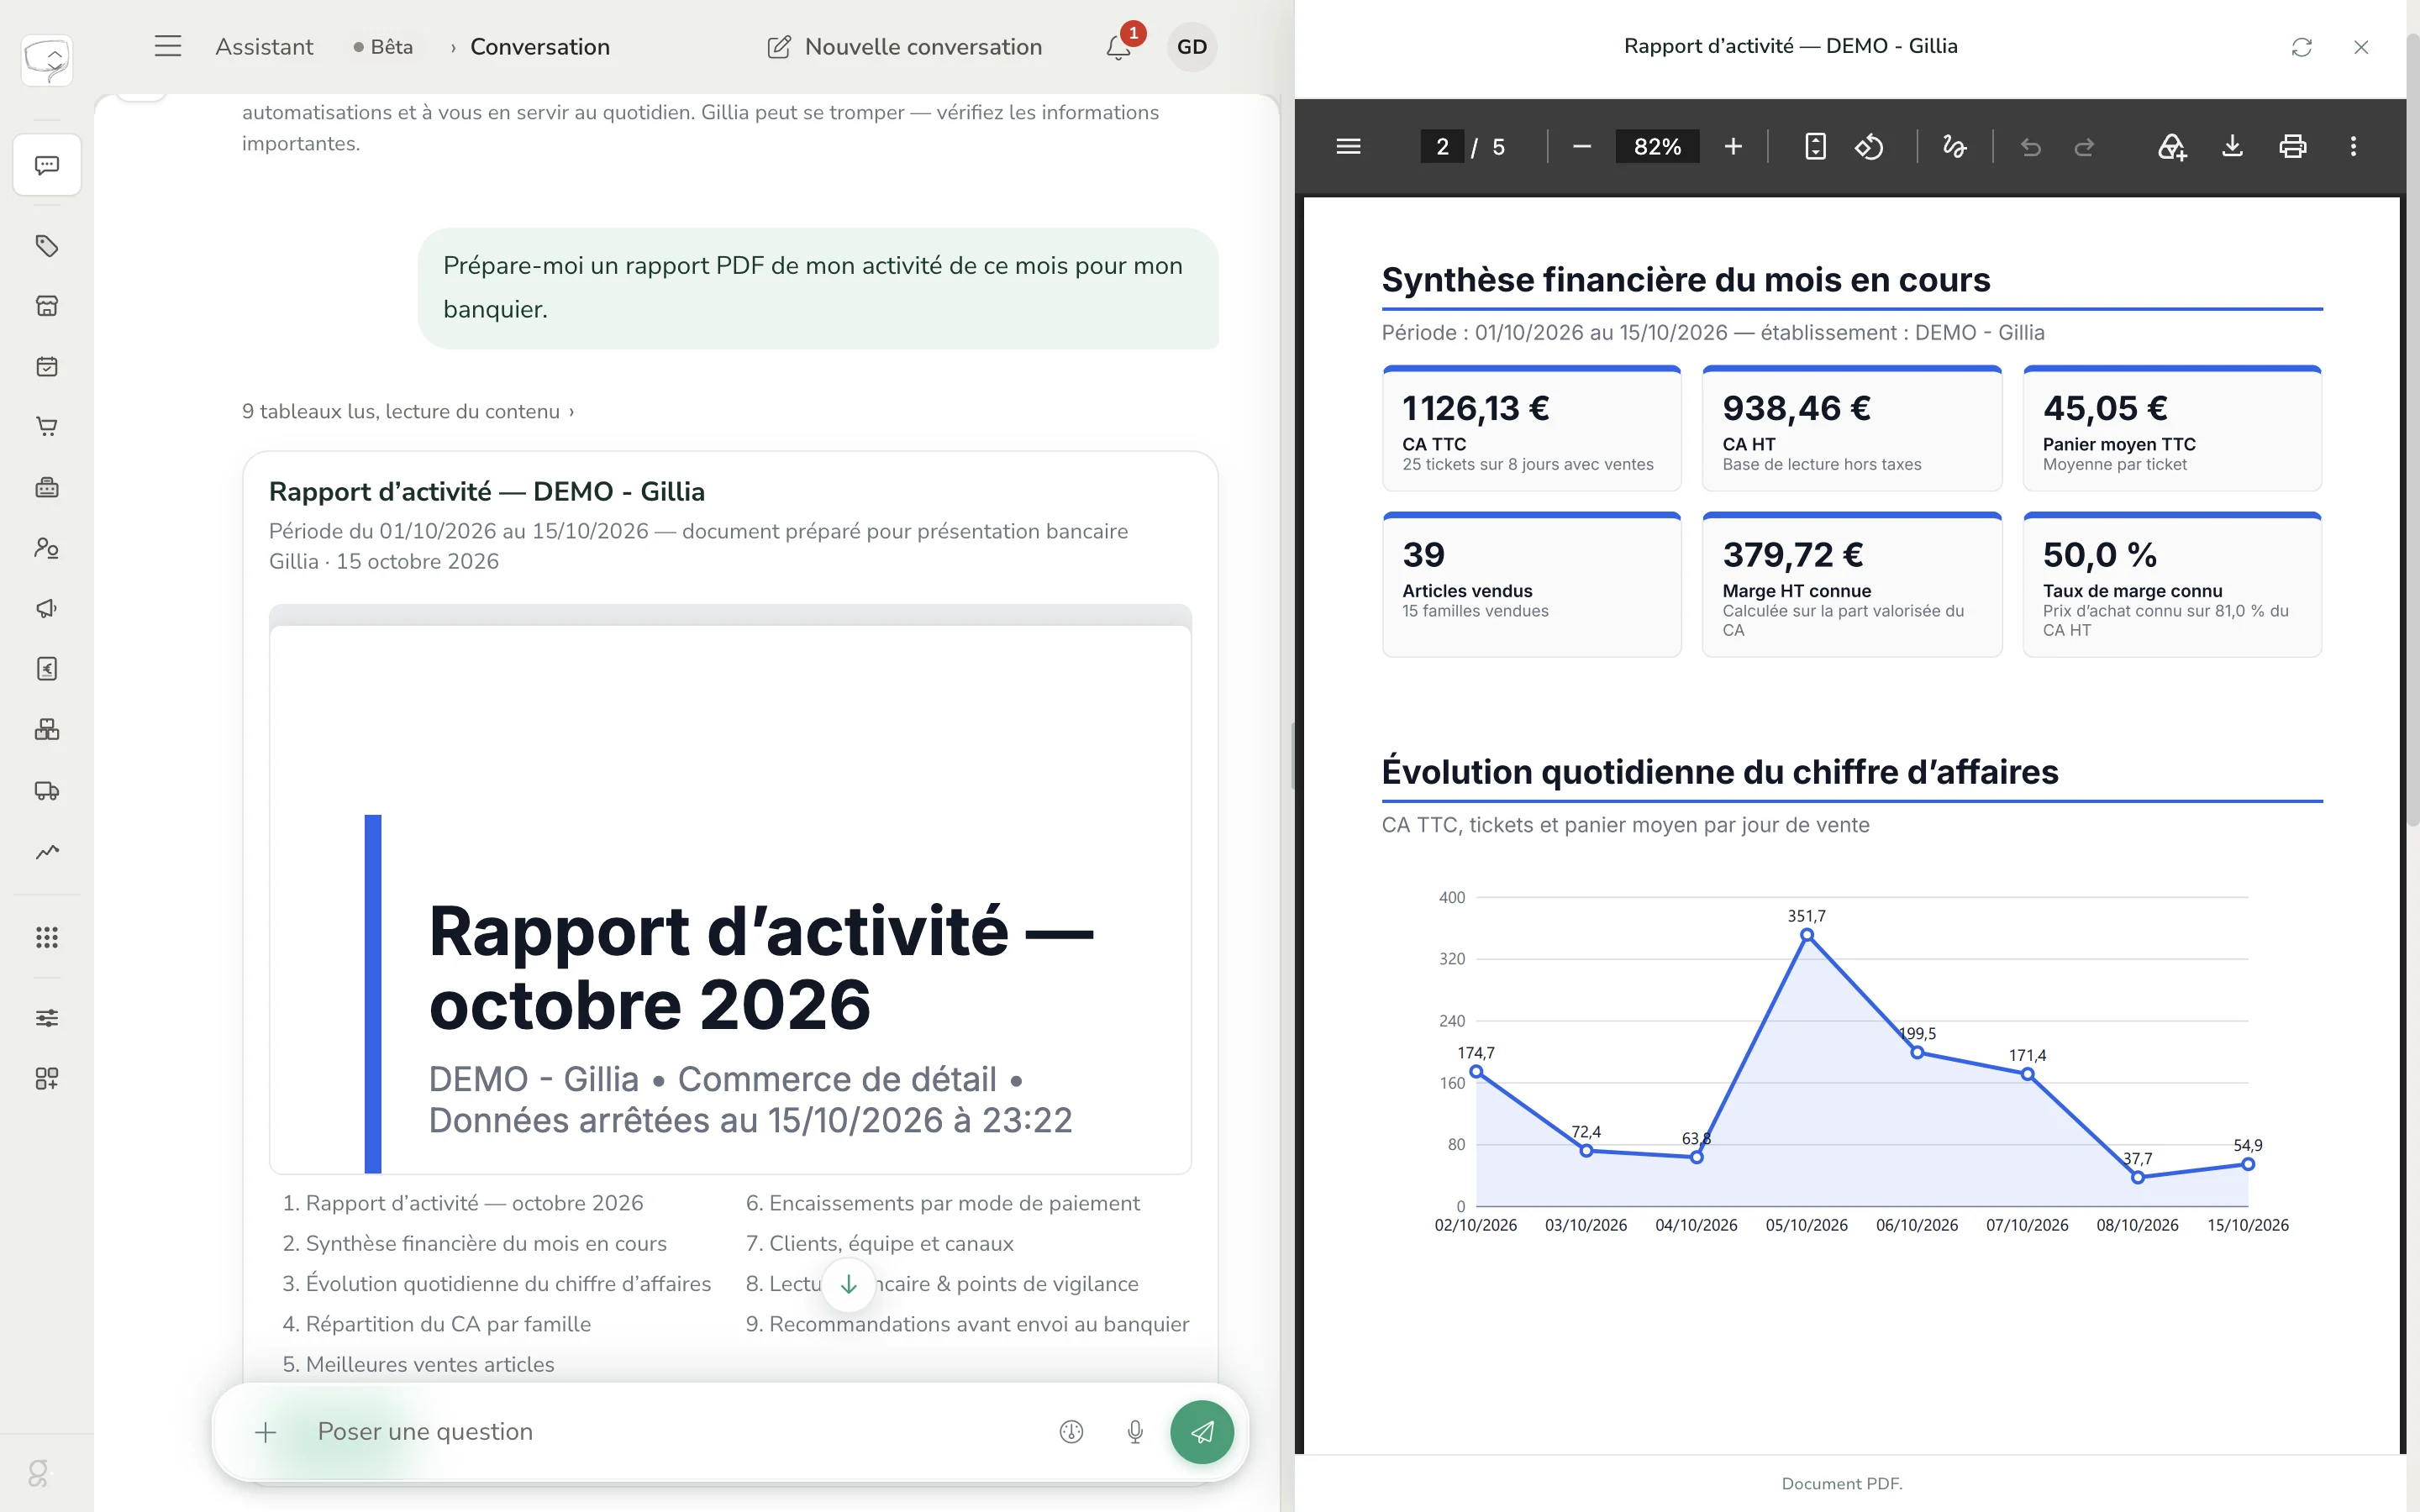Open attachment plus button in question box
The height and width of the screenshot is (1512, 2420).
pos(265,1432)
